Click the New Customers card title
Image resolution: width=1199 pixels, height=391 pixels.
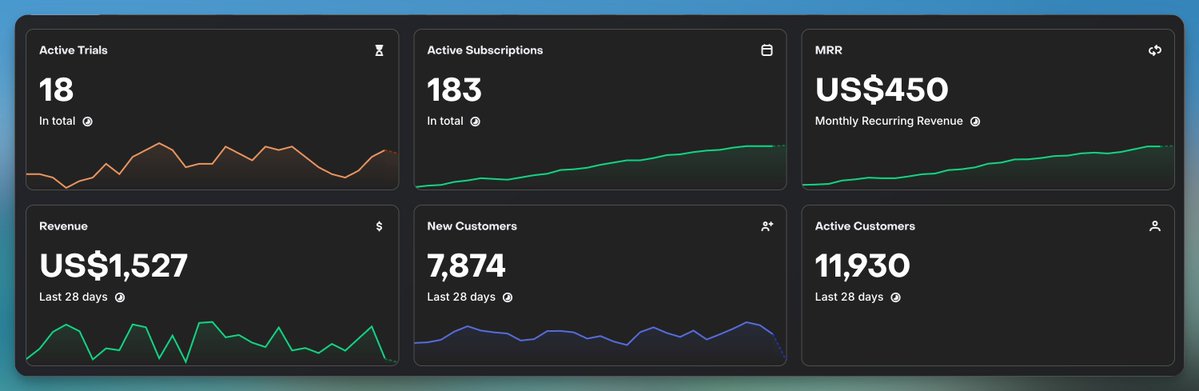(x=472, y=226)
